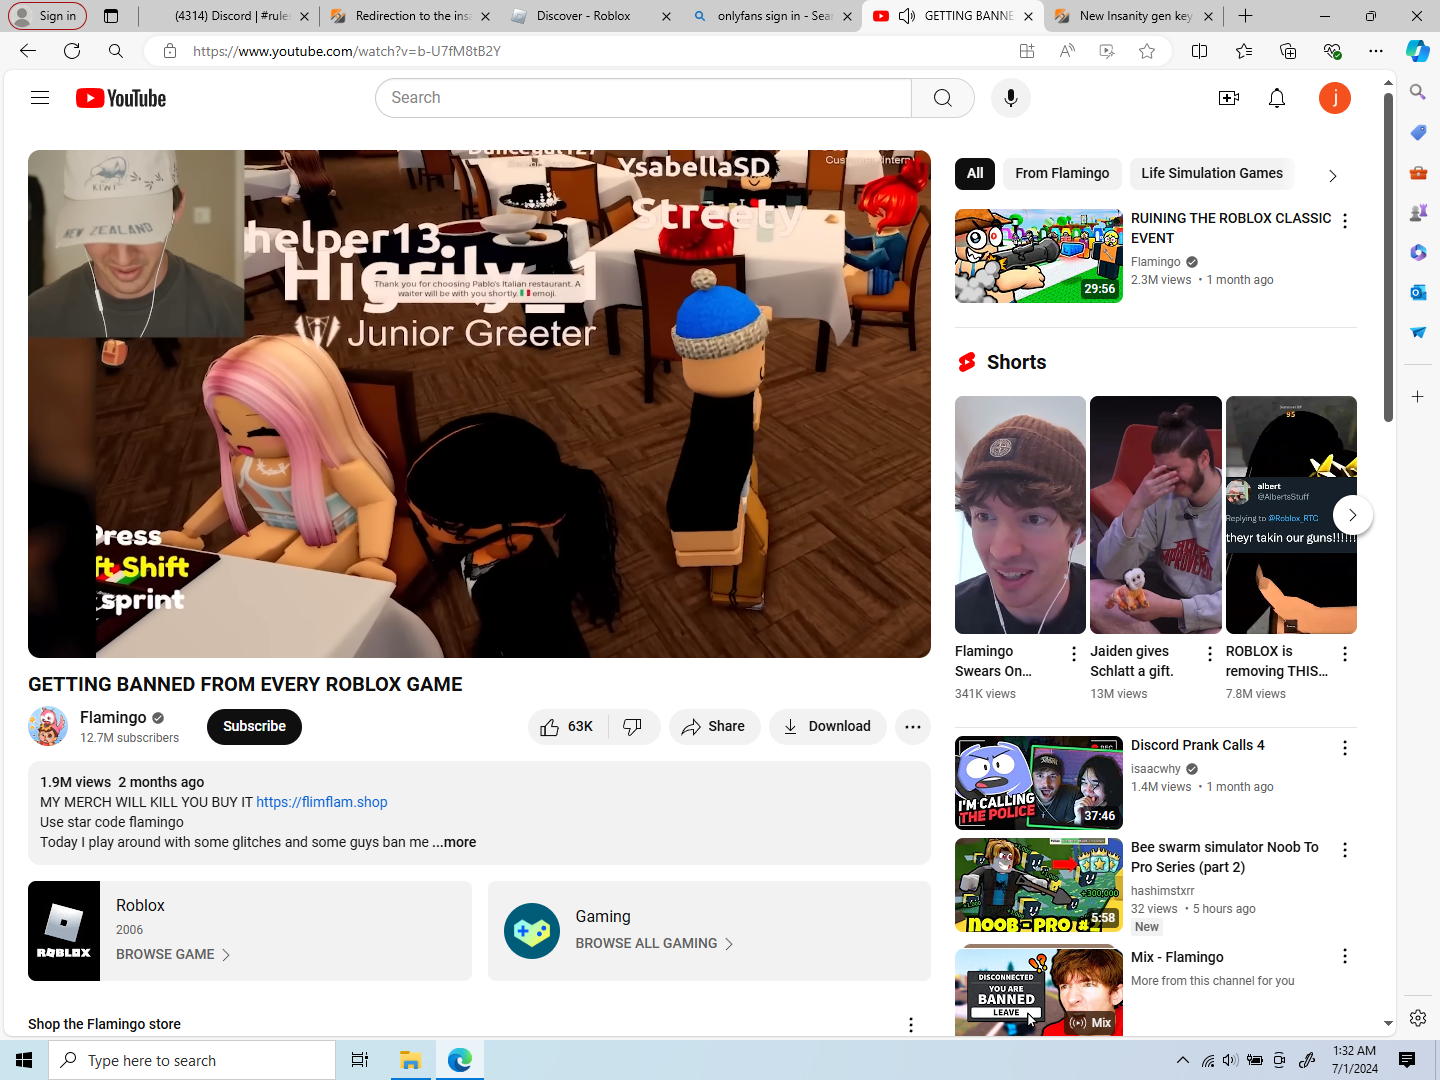Open options for Jaiden gives Schlatt Short
Viewport: 1440px width, 1080px height.
click(x=1210, y=654)
